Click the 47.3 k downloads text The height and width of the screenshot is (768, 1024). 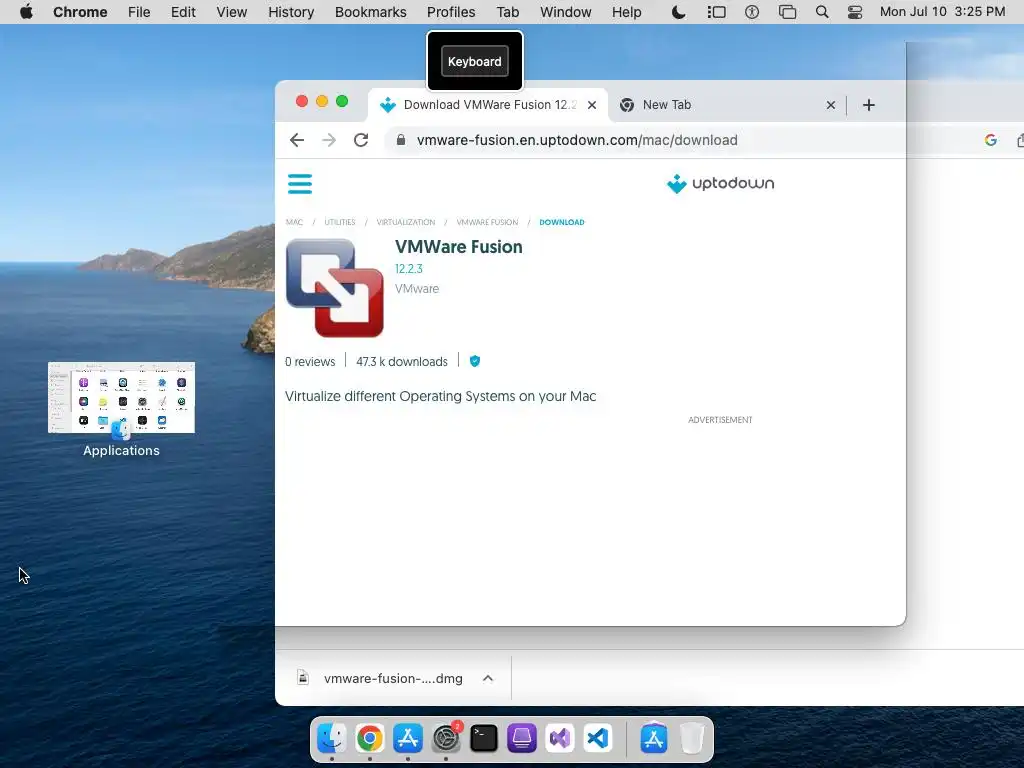coord(402,362)
